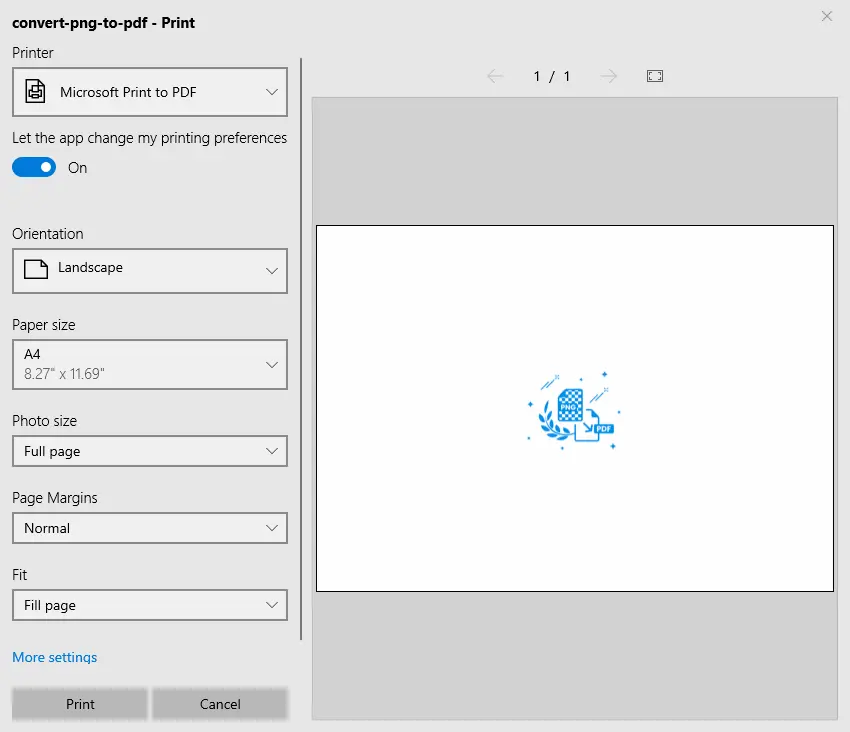
Task: Click the printer icon beside Microsoft Print to PDF
Action: tap(35, 91)
